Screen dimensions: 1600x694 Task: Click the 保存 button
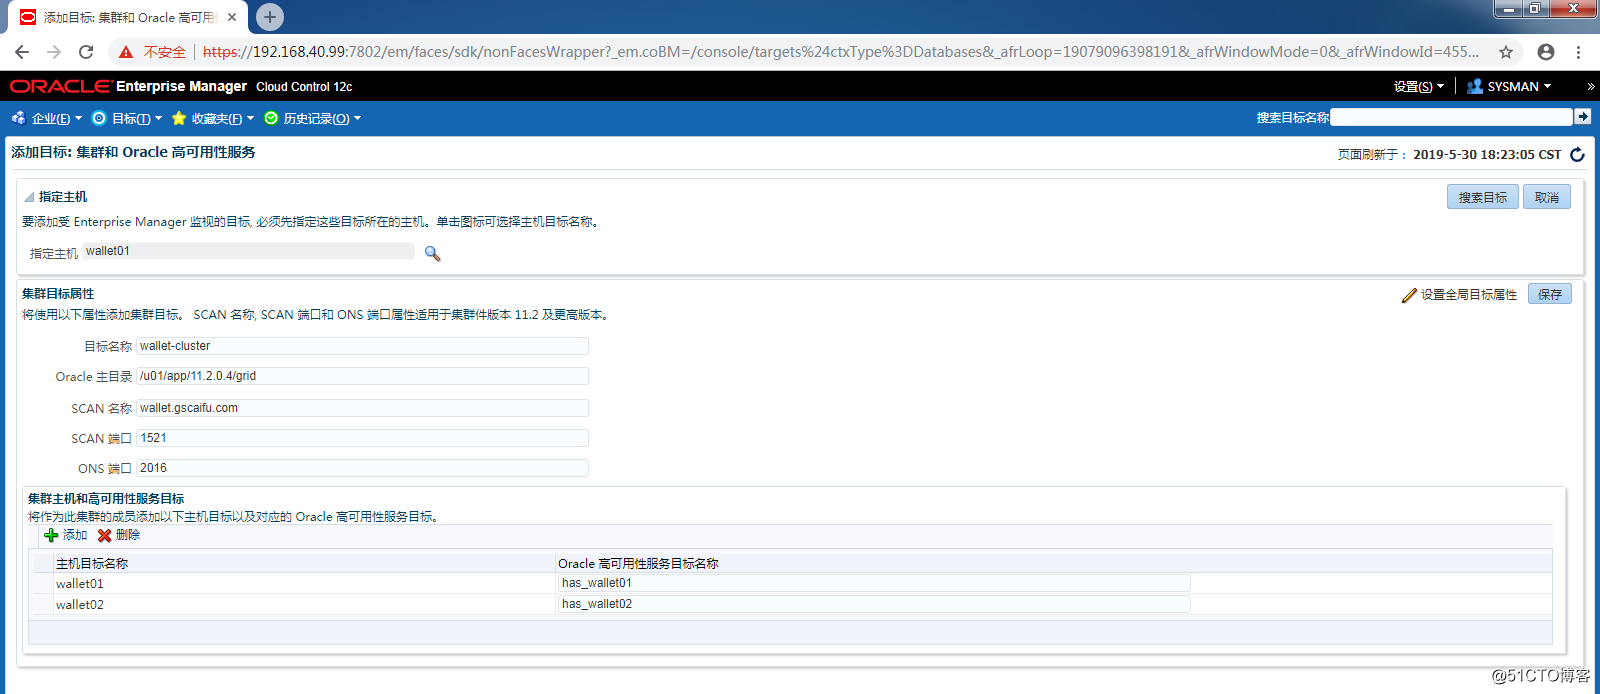pyautogui.click(x=1550, y=294)
